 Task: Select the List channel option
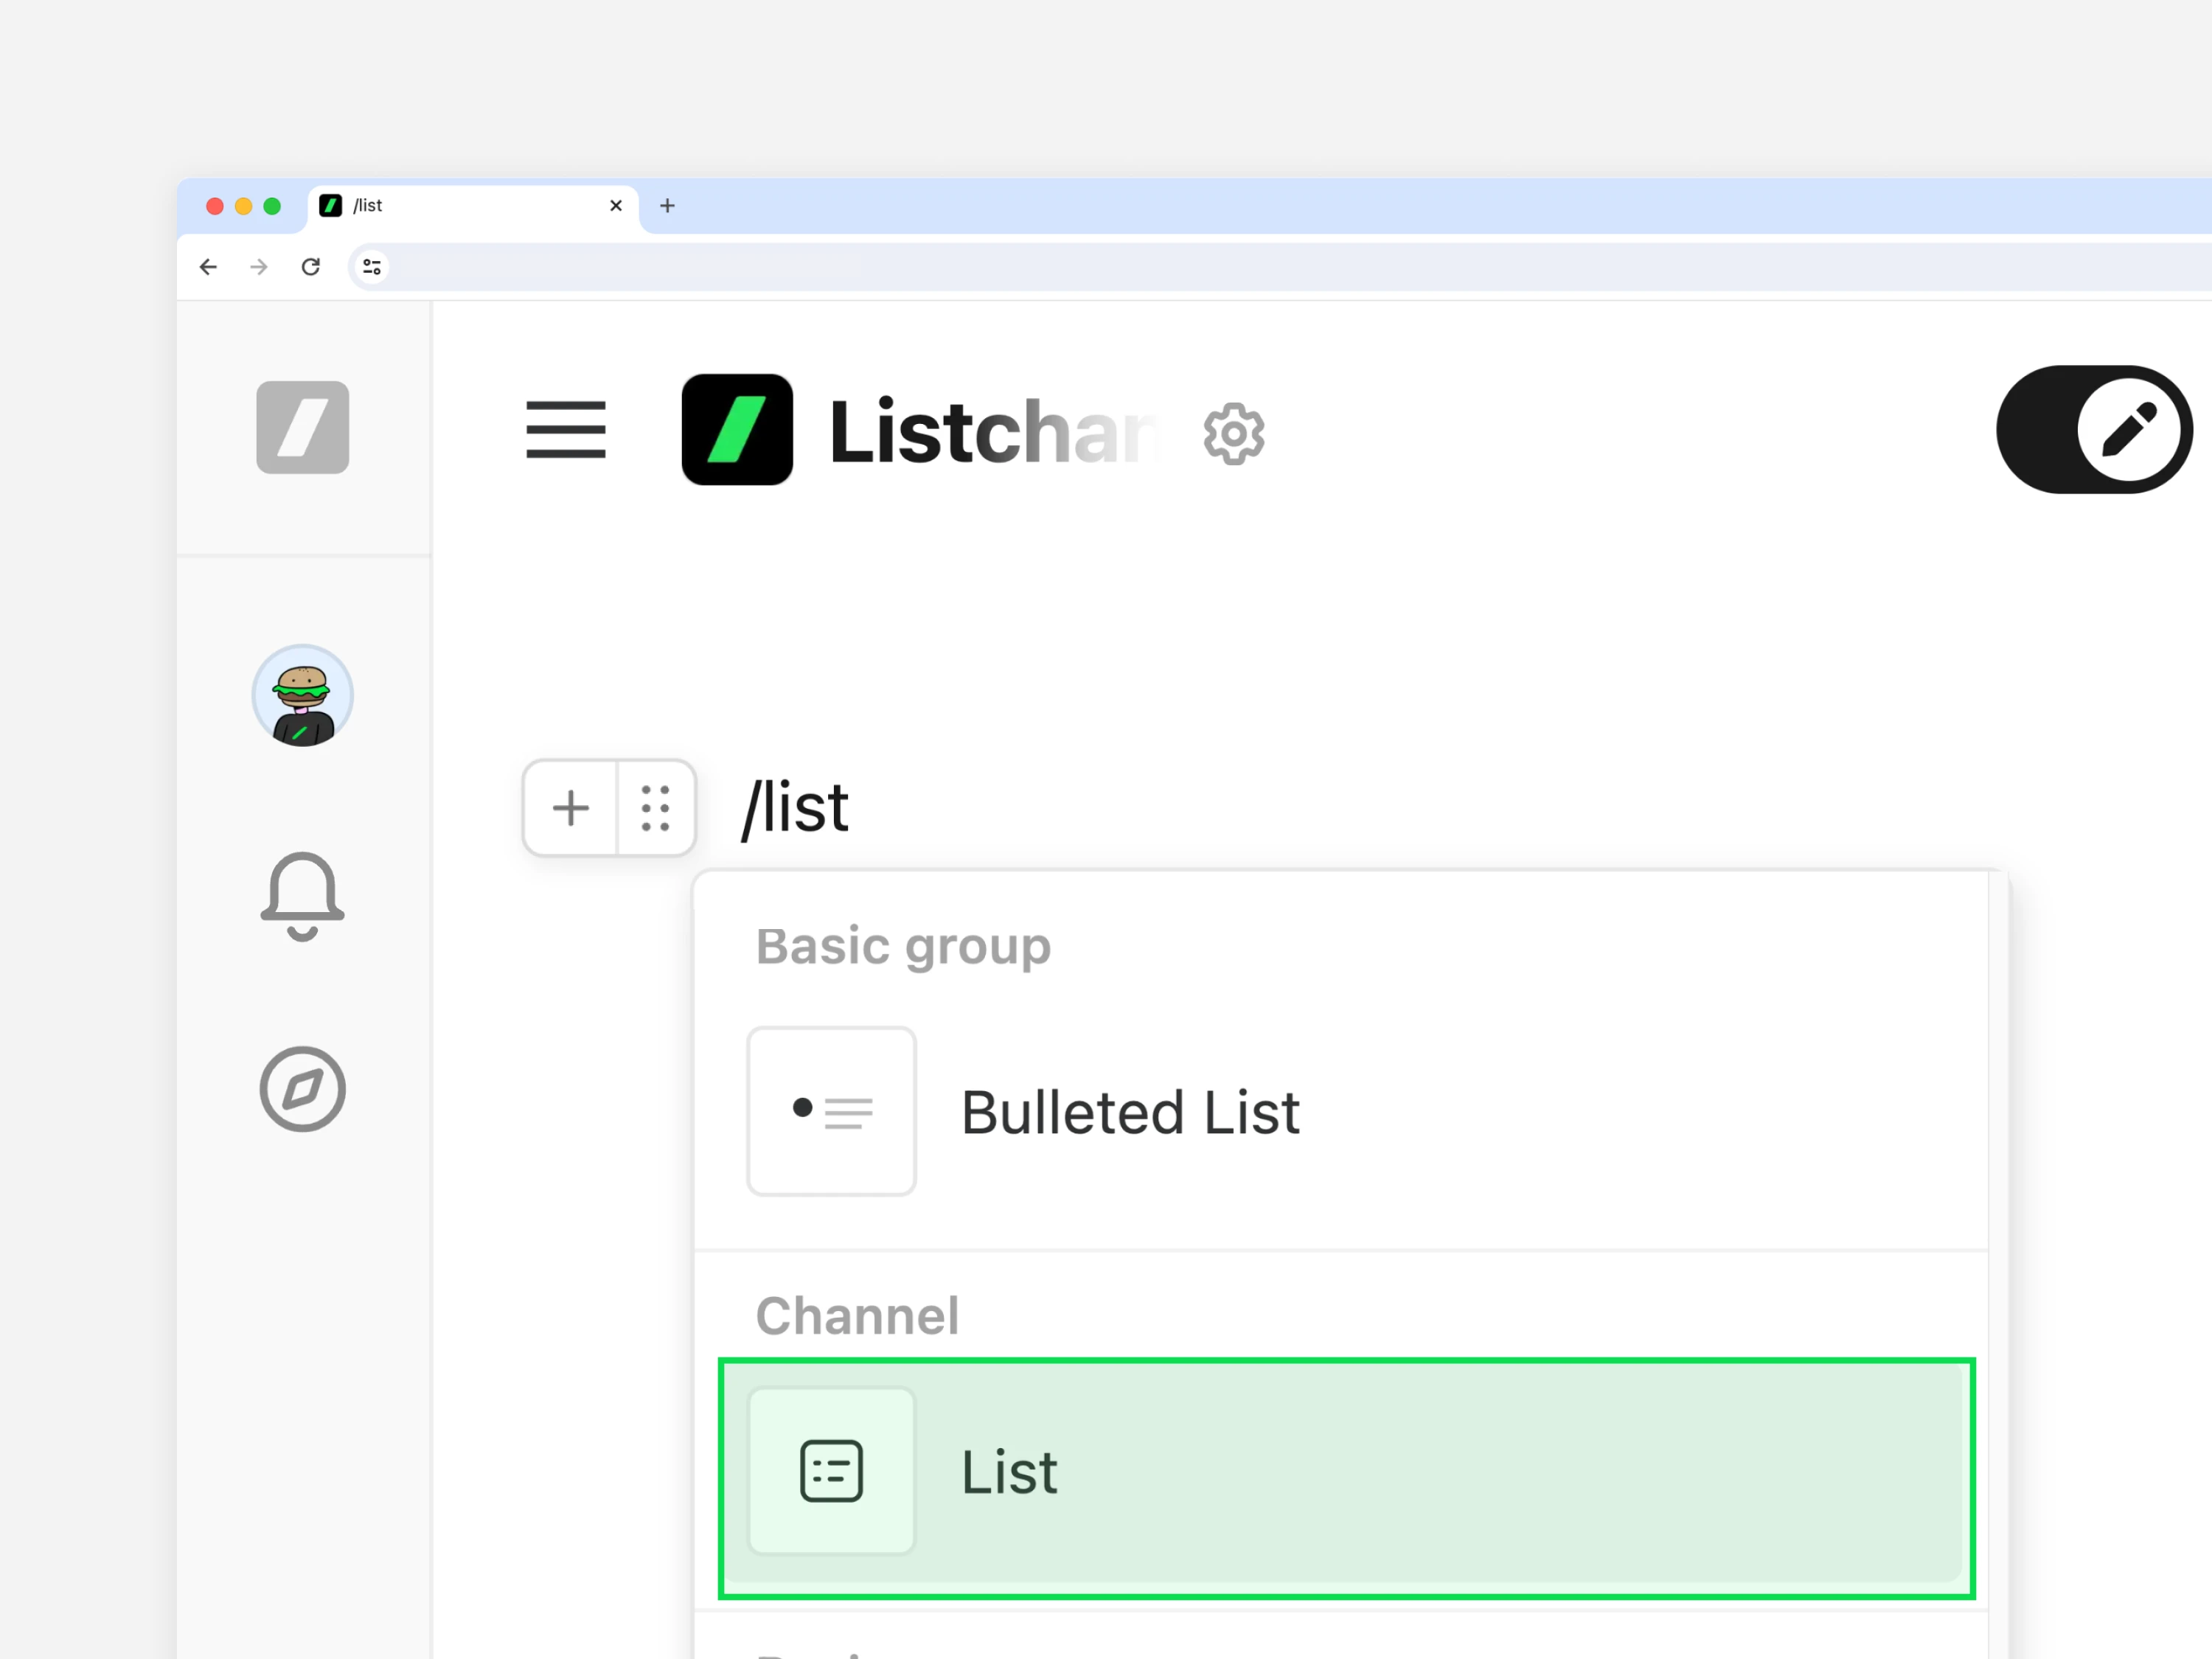tap(1346, 1478)
